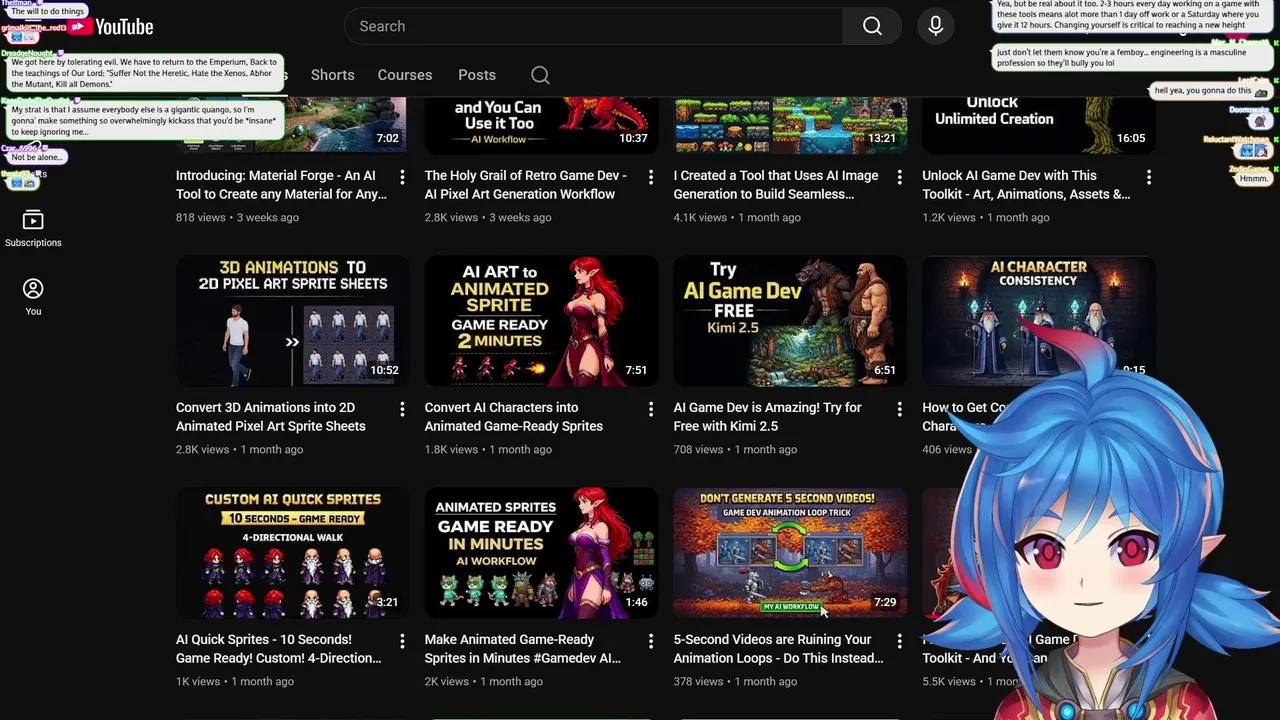Click '1K views • 1 month ago' text
1280x720 pixels.
pyautogui.click(x=235, y=681)
